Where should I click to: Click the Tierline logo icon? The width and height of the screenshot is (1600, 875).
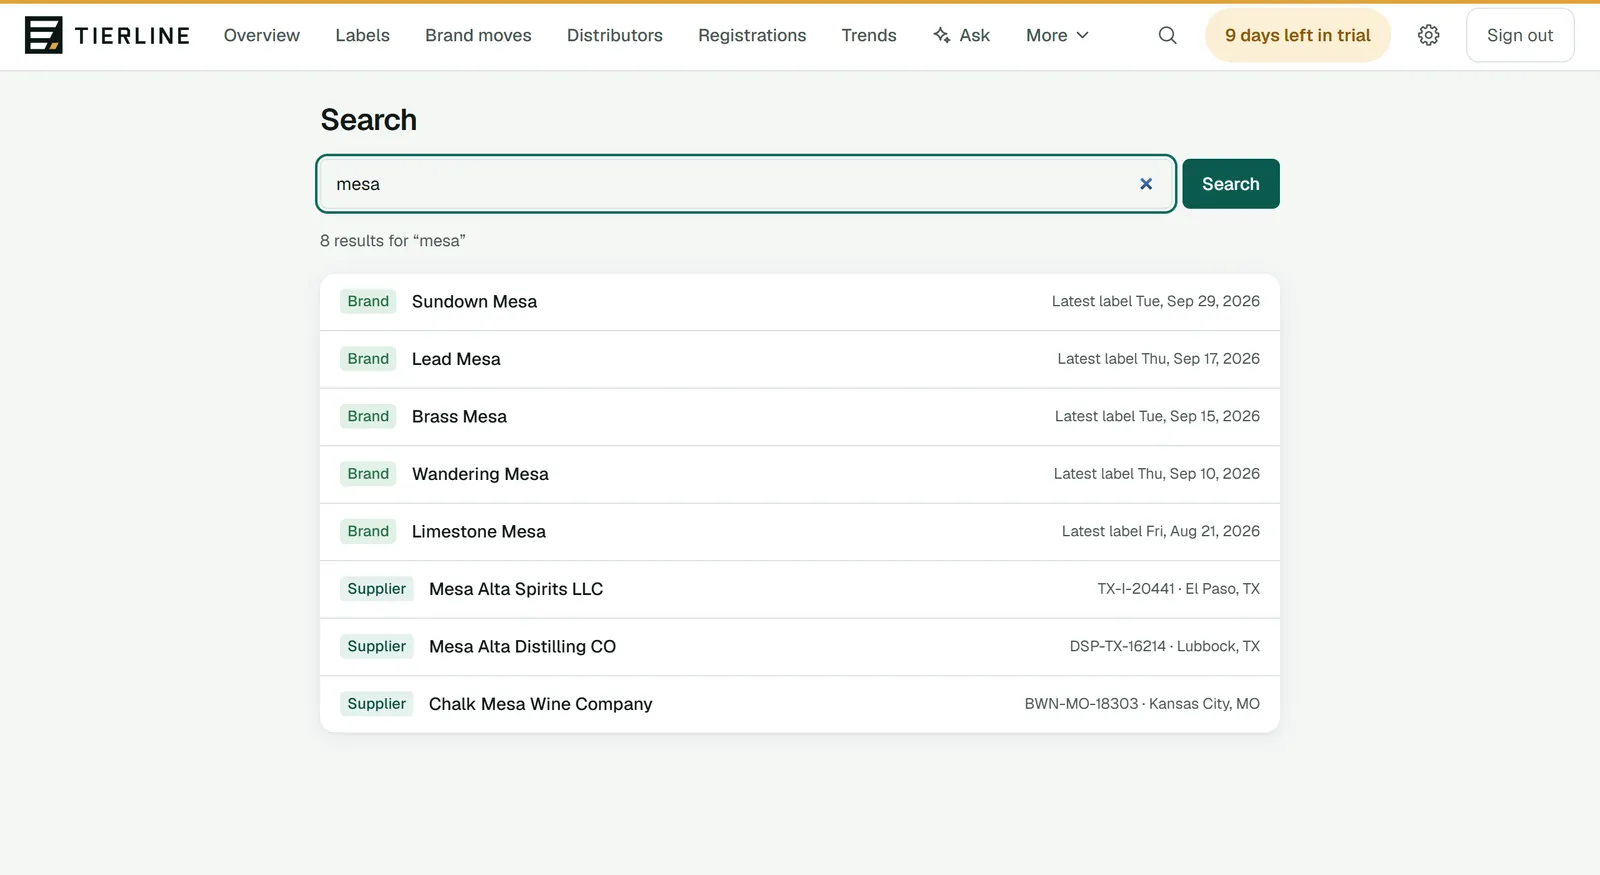[x=43, y=35]
